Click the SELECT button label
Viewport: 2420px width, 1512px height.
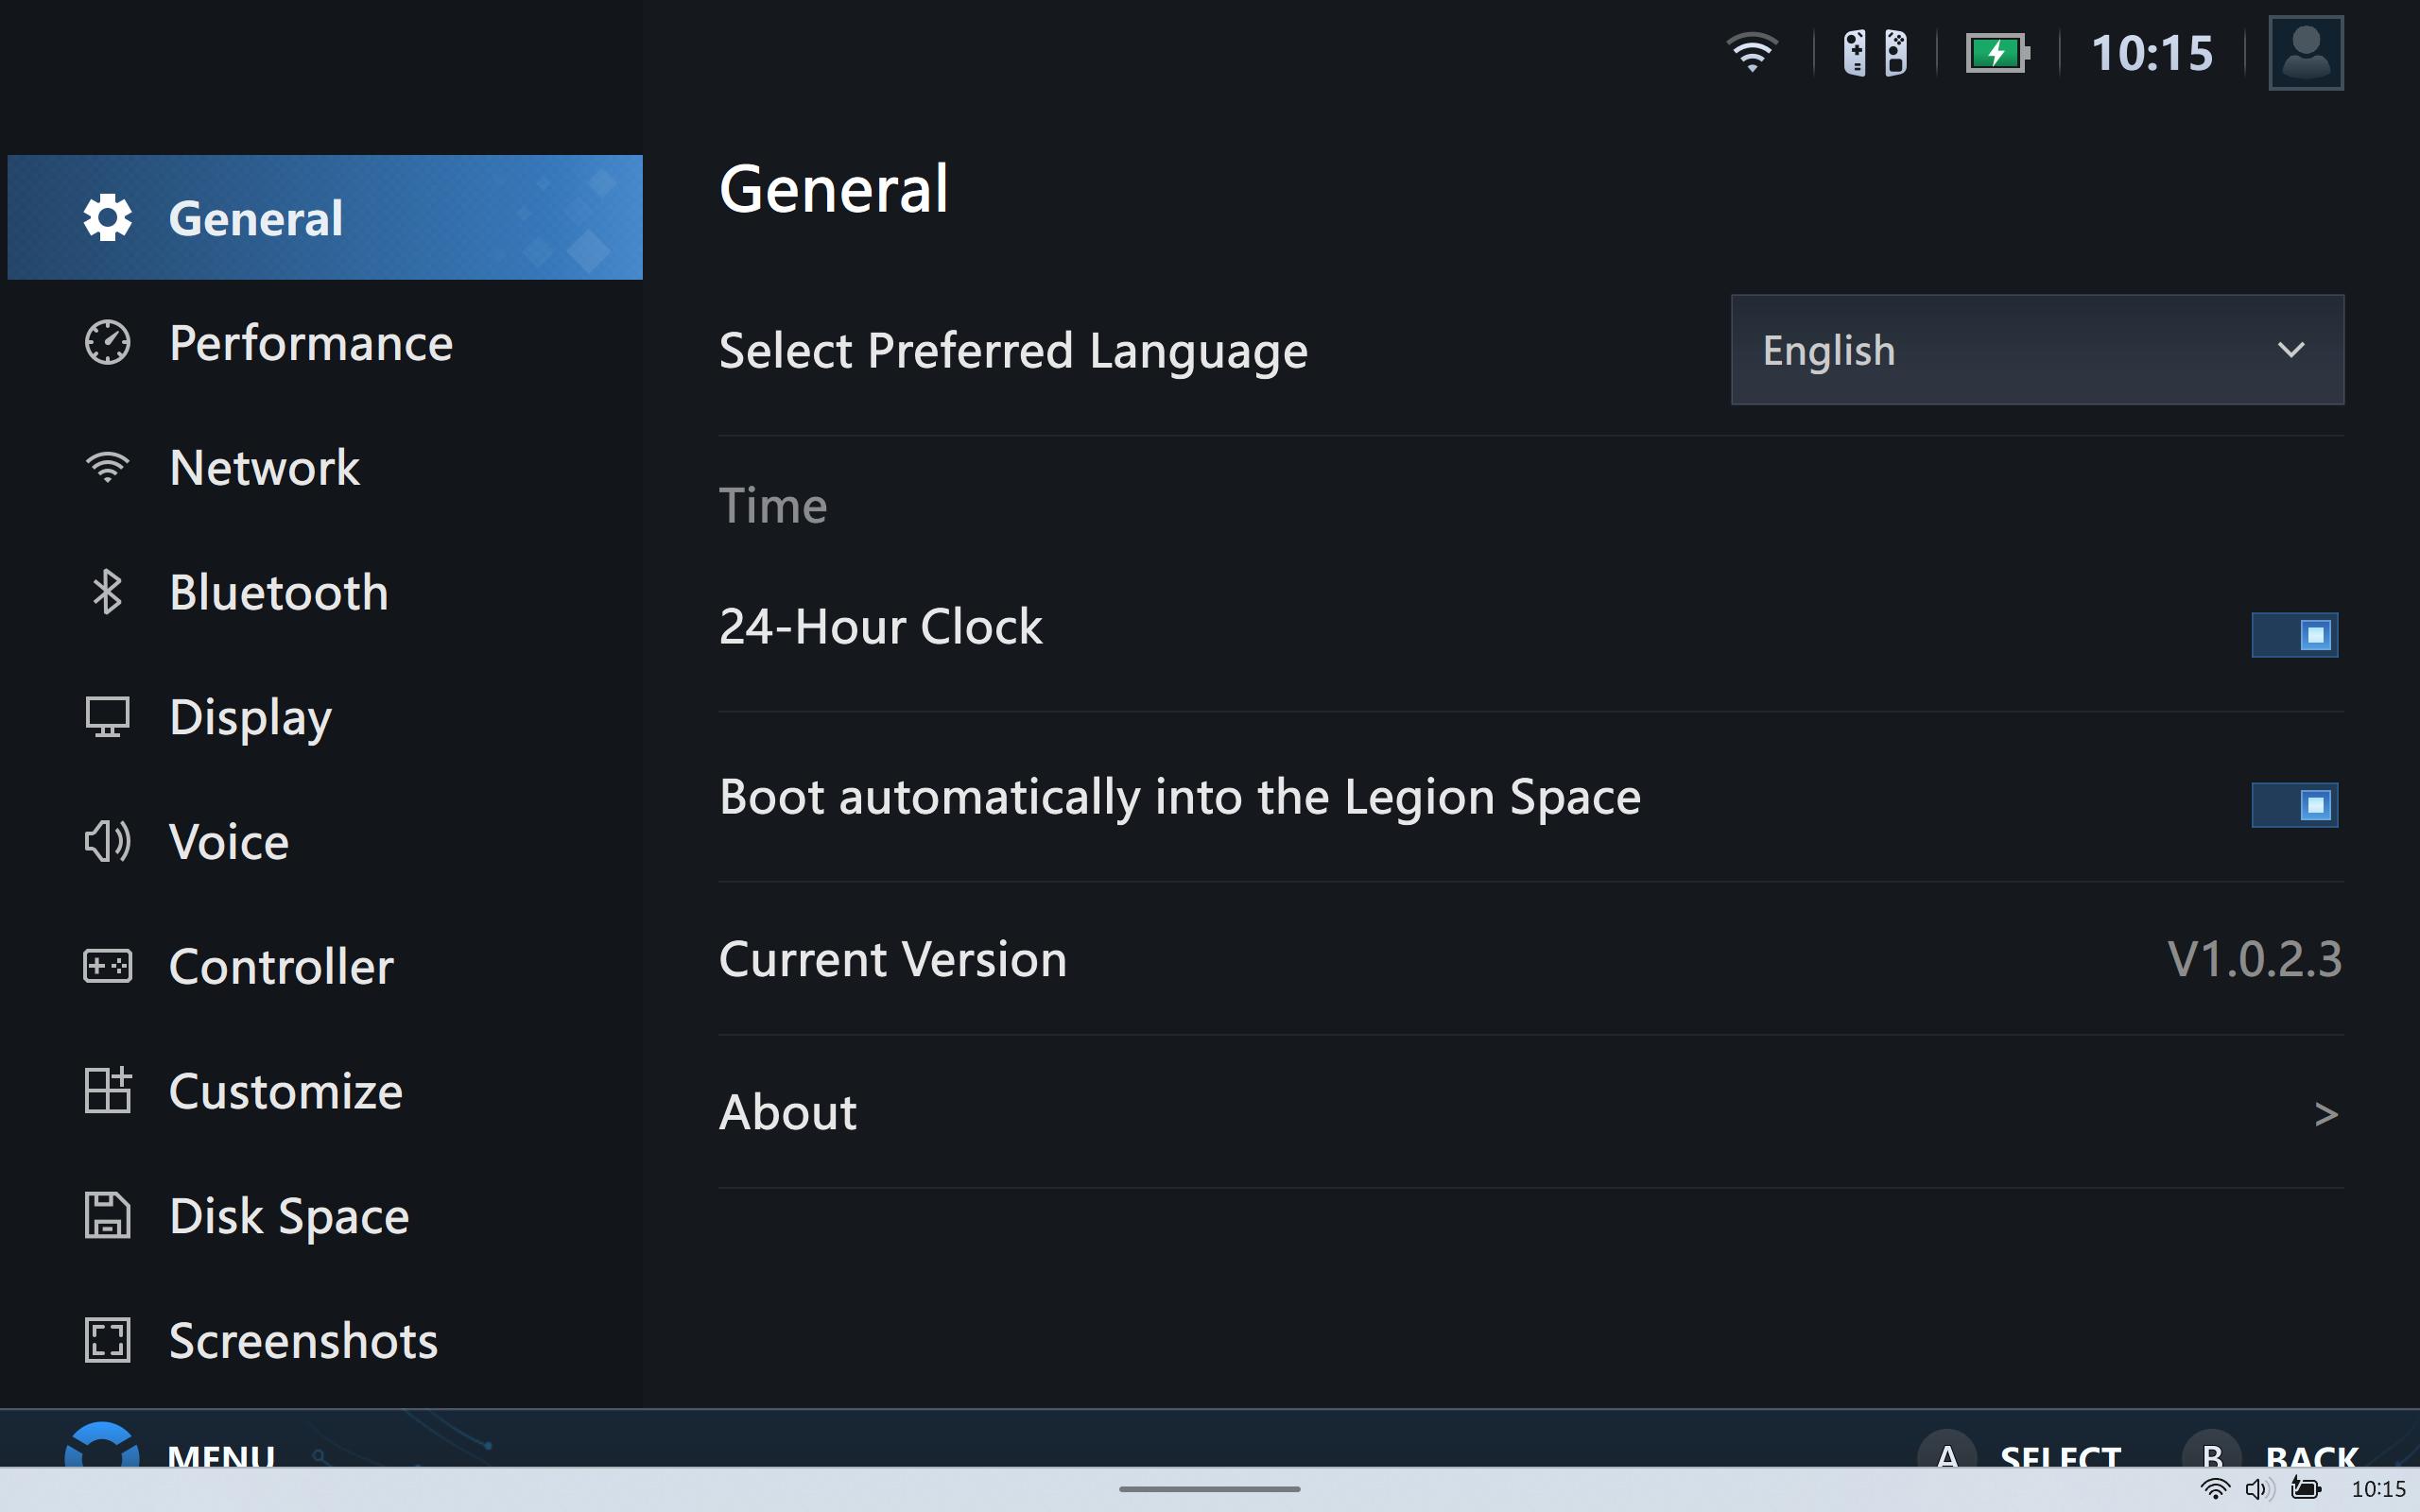2060,1456
